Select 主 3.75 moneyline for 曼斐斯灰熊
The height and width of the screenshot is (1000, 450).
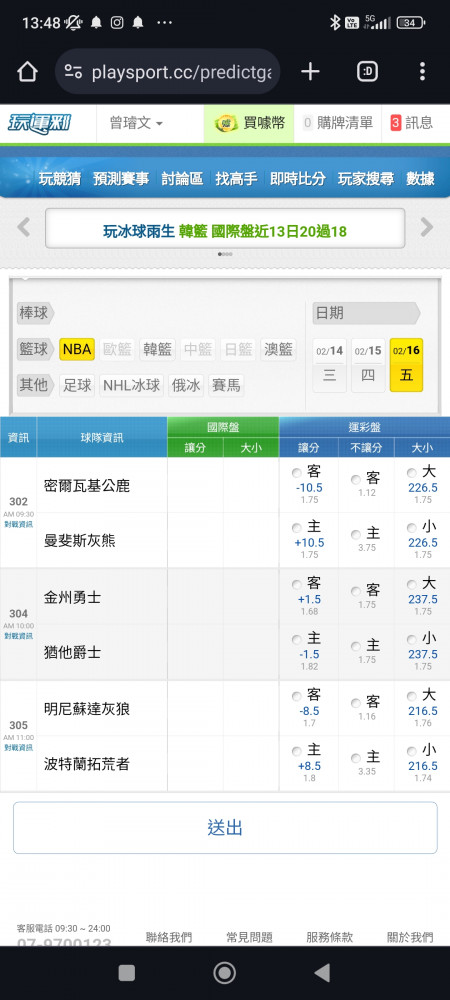[x=356, y=534]
